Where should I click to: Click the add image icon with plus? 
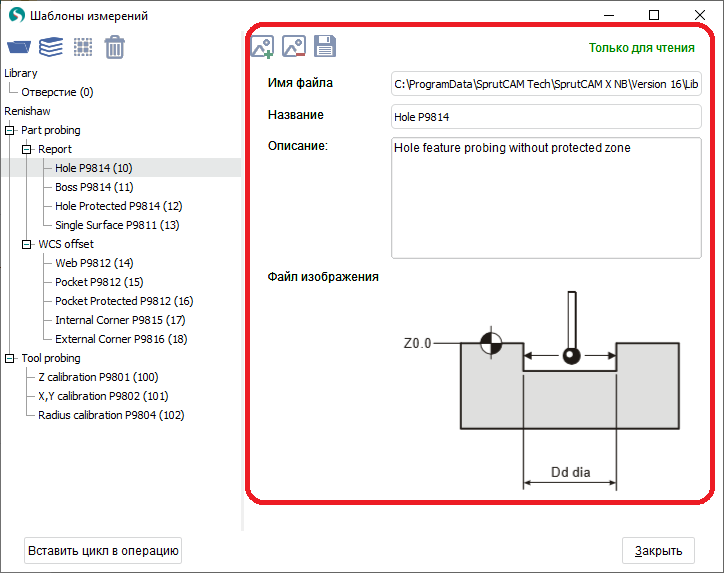262,46
